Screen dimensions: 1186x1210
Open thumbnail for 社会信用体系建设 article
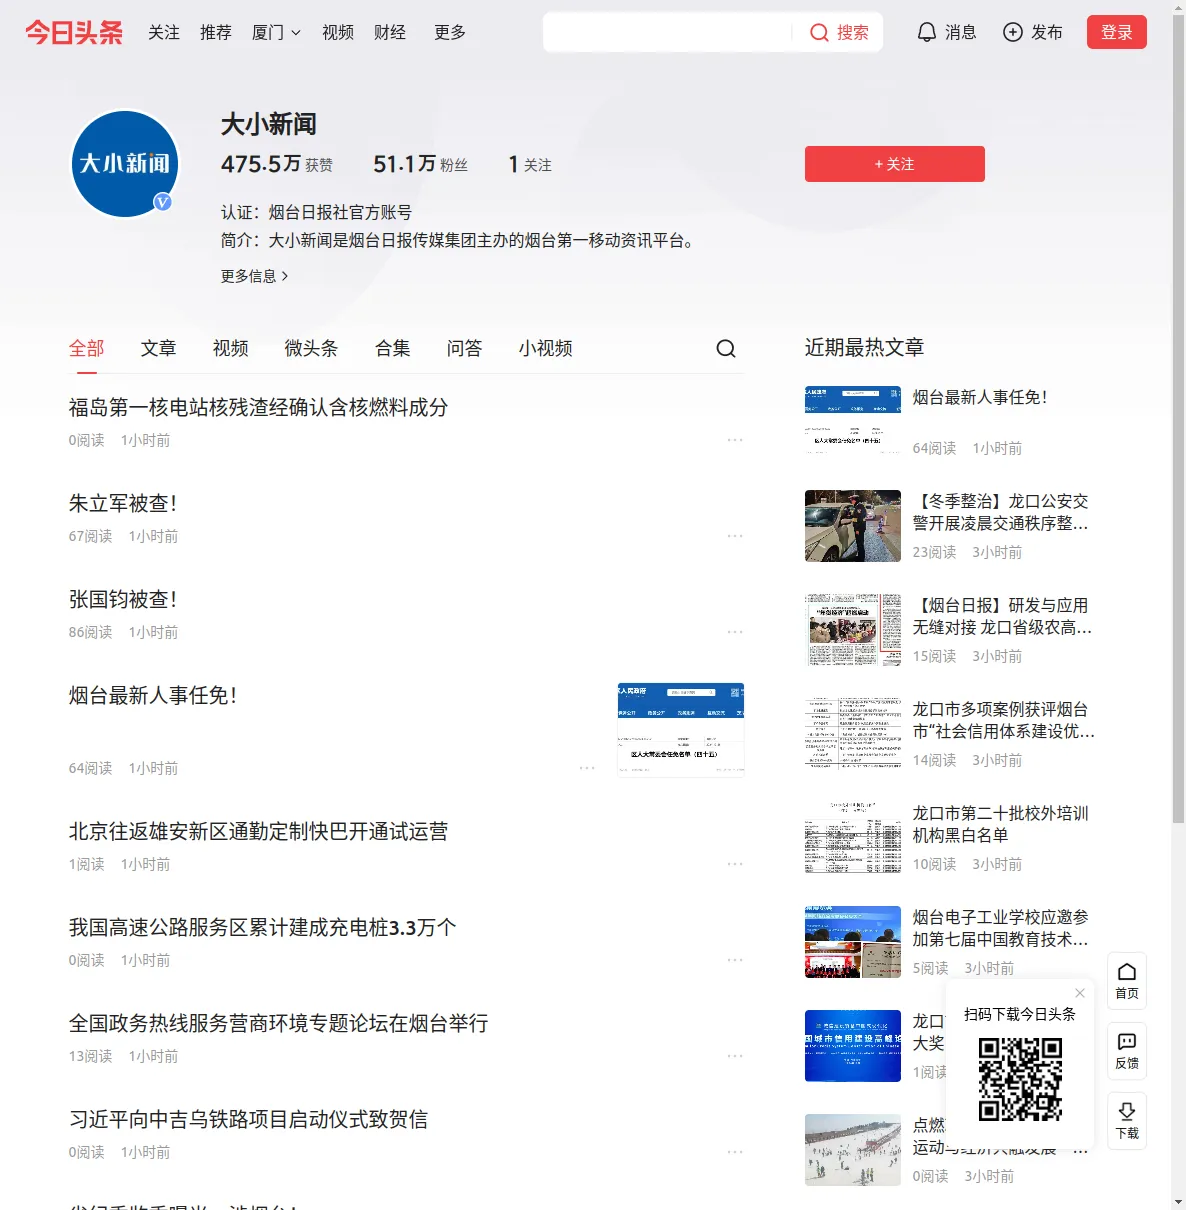pos(853,734)
